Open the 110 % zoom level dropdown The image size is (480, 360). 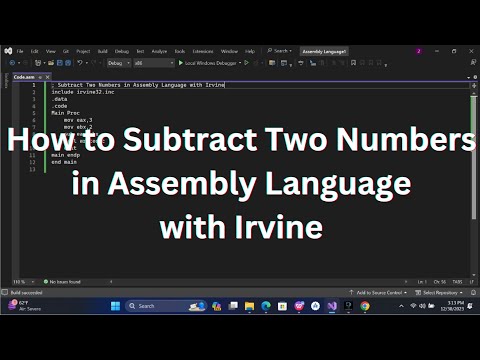(x=24, y=282)
